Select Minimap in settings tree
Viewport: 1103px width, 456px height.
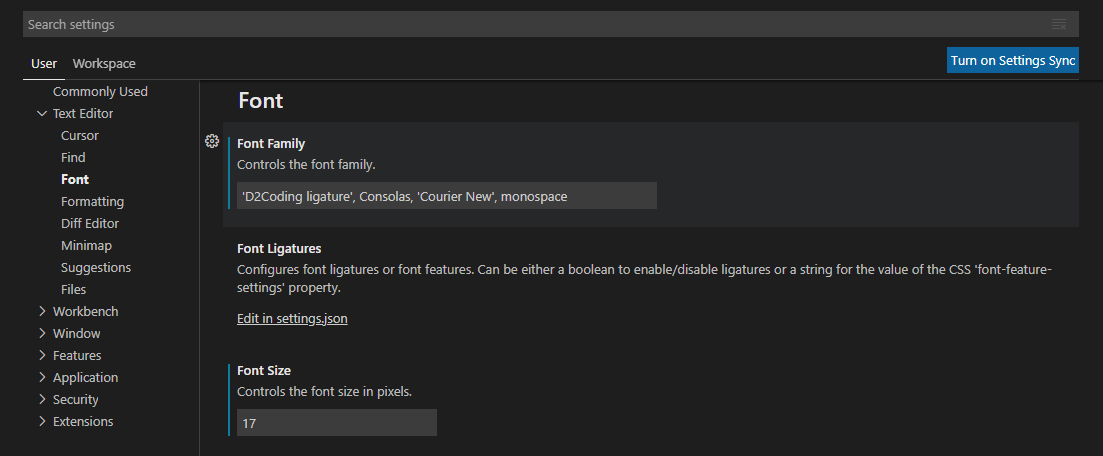point(87,246)
